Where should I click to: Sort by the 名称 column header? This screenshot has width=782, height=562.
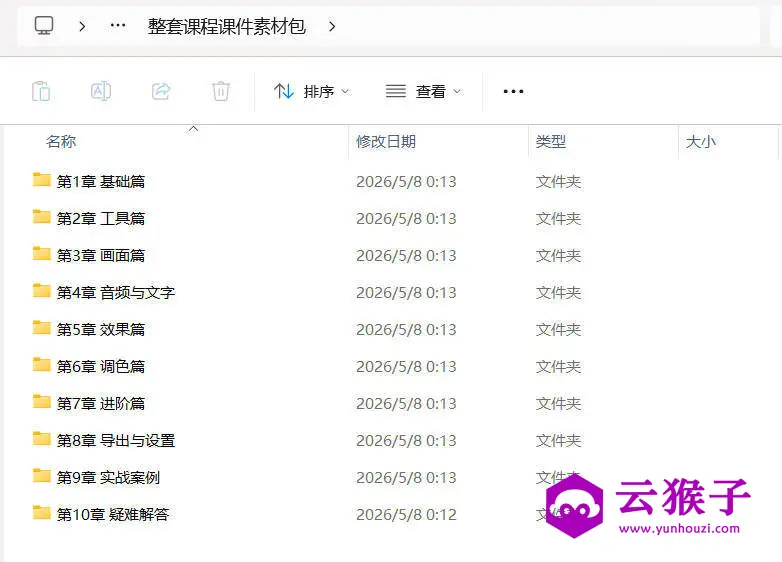pyautogui.click(x=61, y=142)
